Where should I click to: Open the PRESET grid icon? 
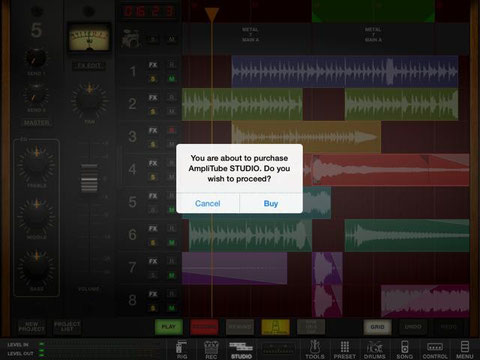pyautogui.click(x=345, y=349)
